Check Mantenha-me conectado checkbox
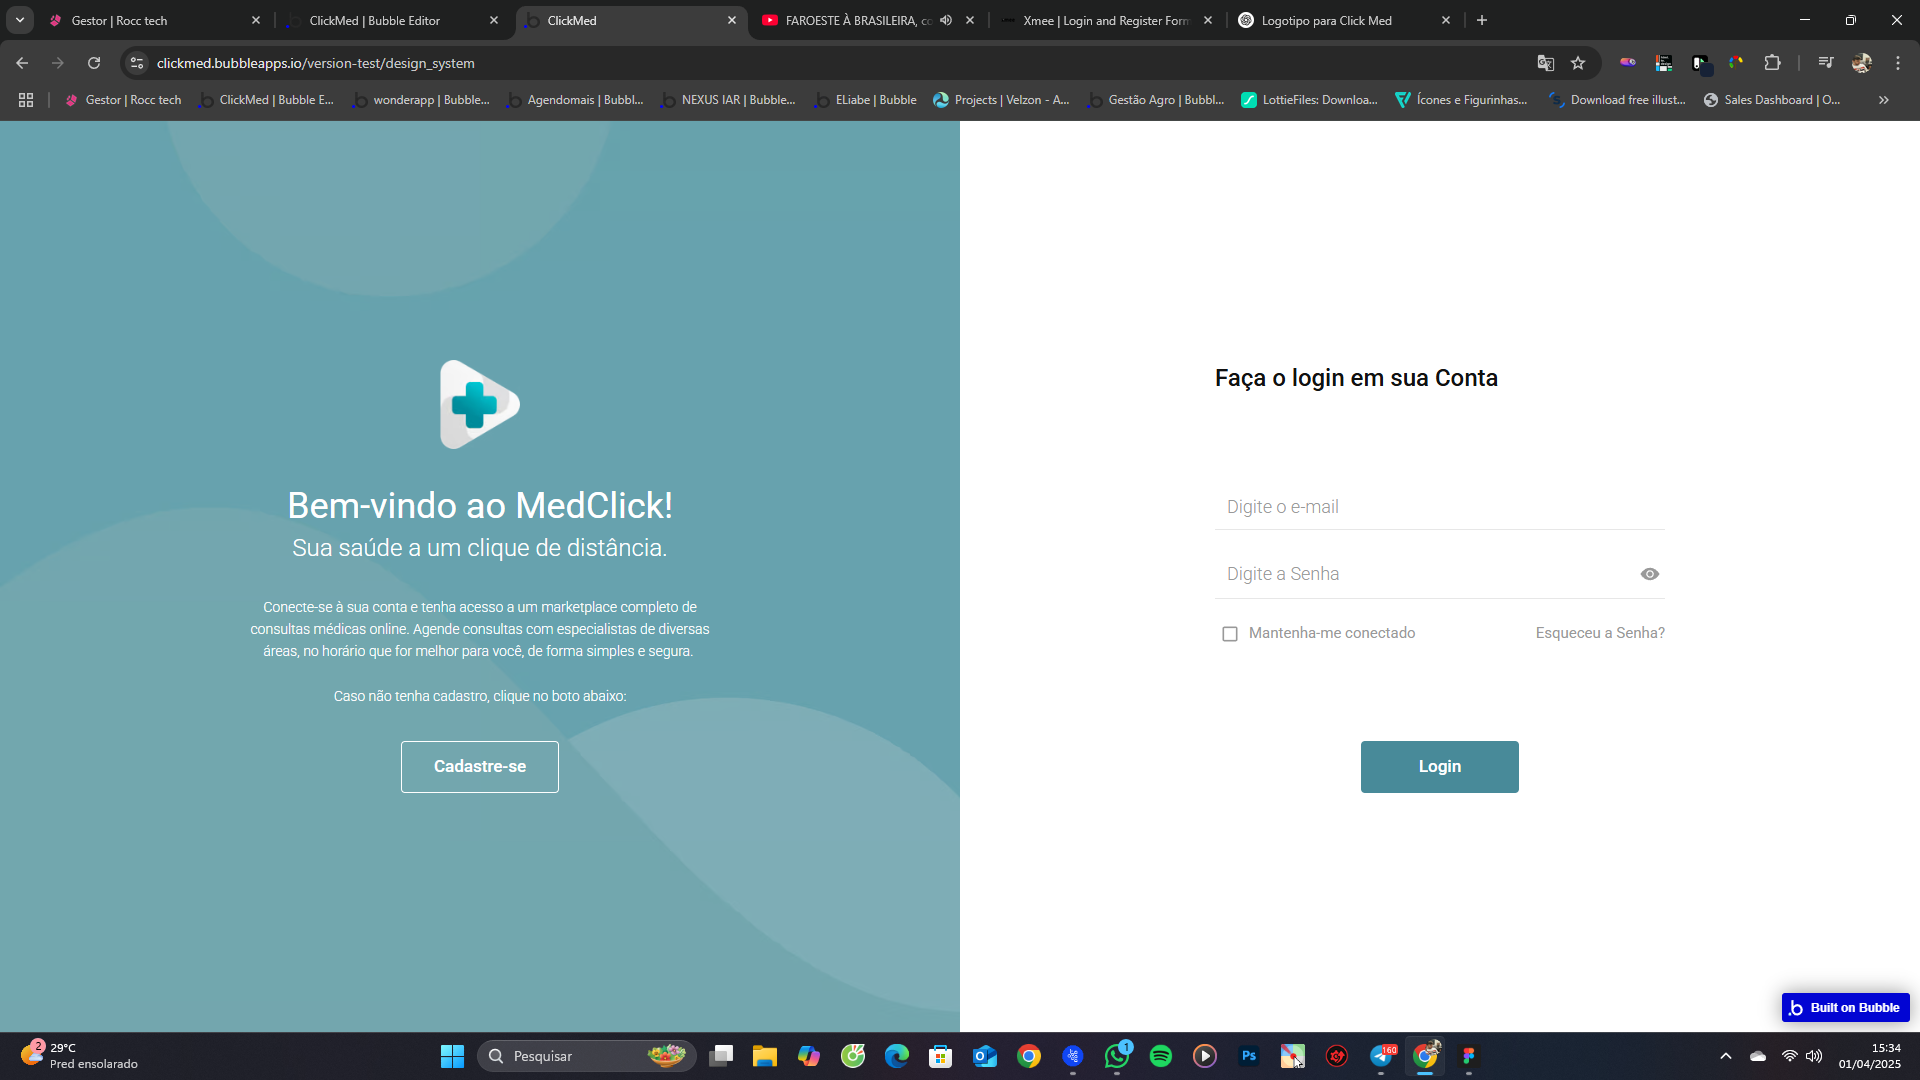1920x1080 pixels. (1229, 634)
